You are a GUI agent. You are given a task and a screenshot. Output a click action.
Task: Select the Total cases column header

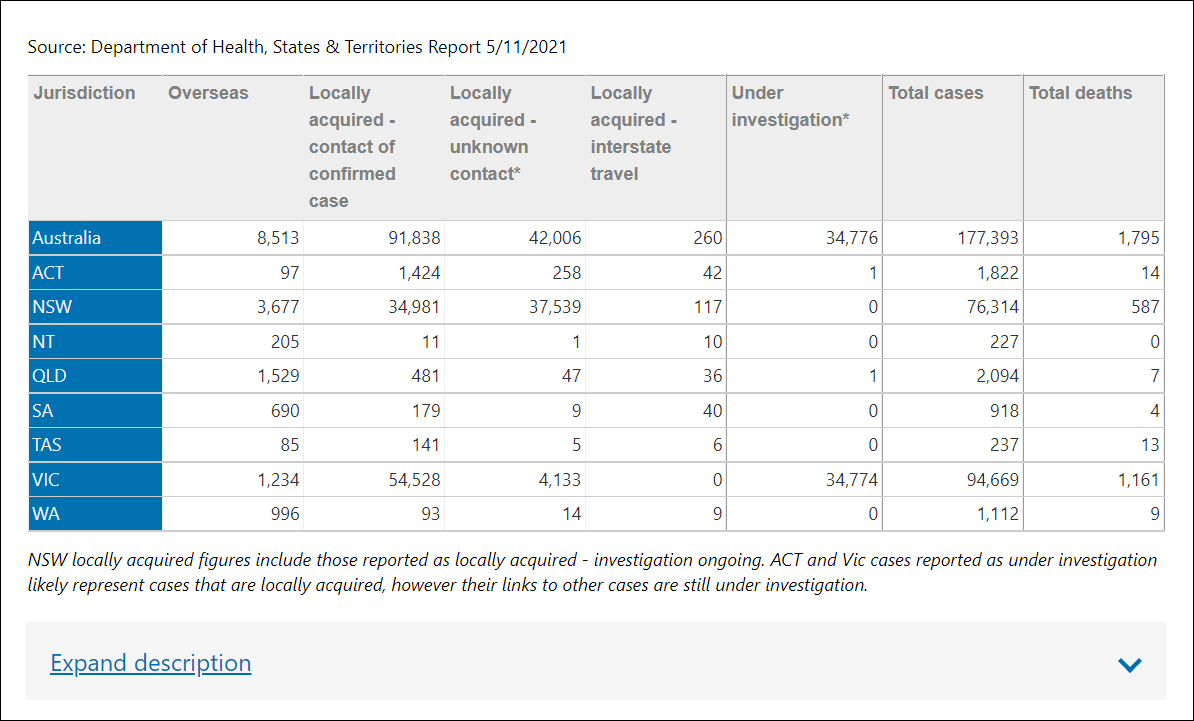click(935, 93)
